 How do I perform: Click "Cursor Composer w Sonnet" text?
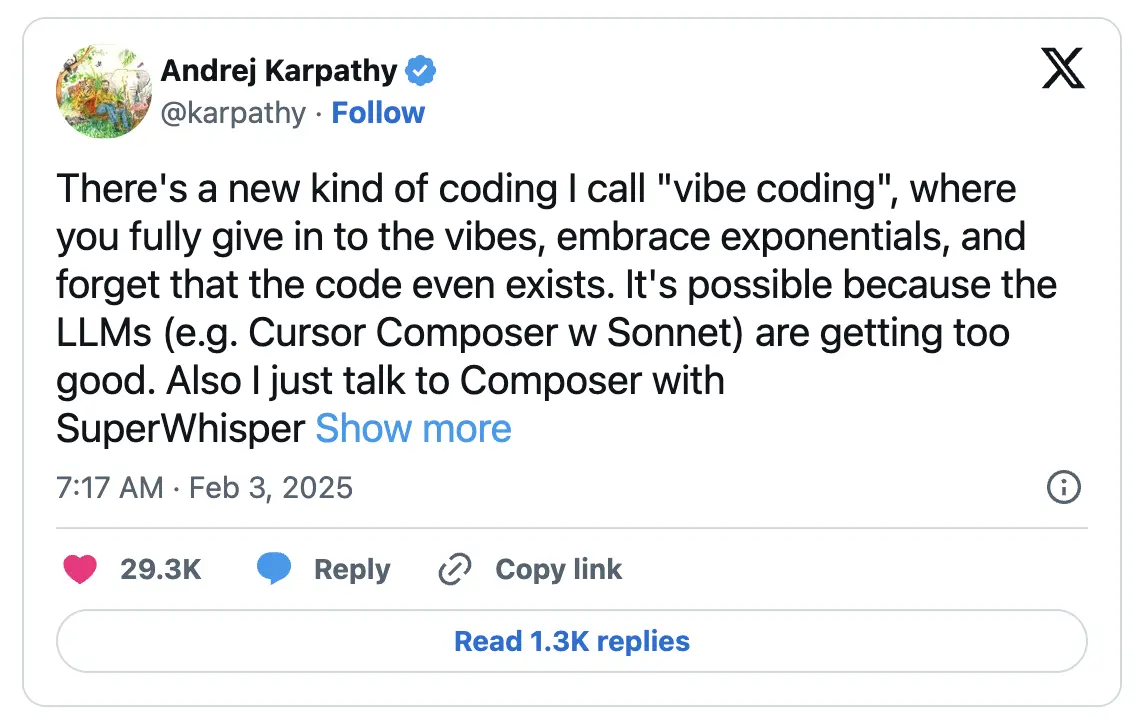pos(493,333)
